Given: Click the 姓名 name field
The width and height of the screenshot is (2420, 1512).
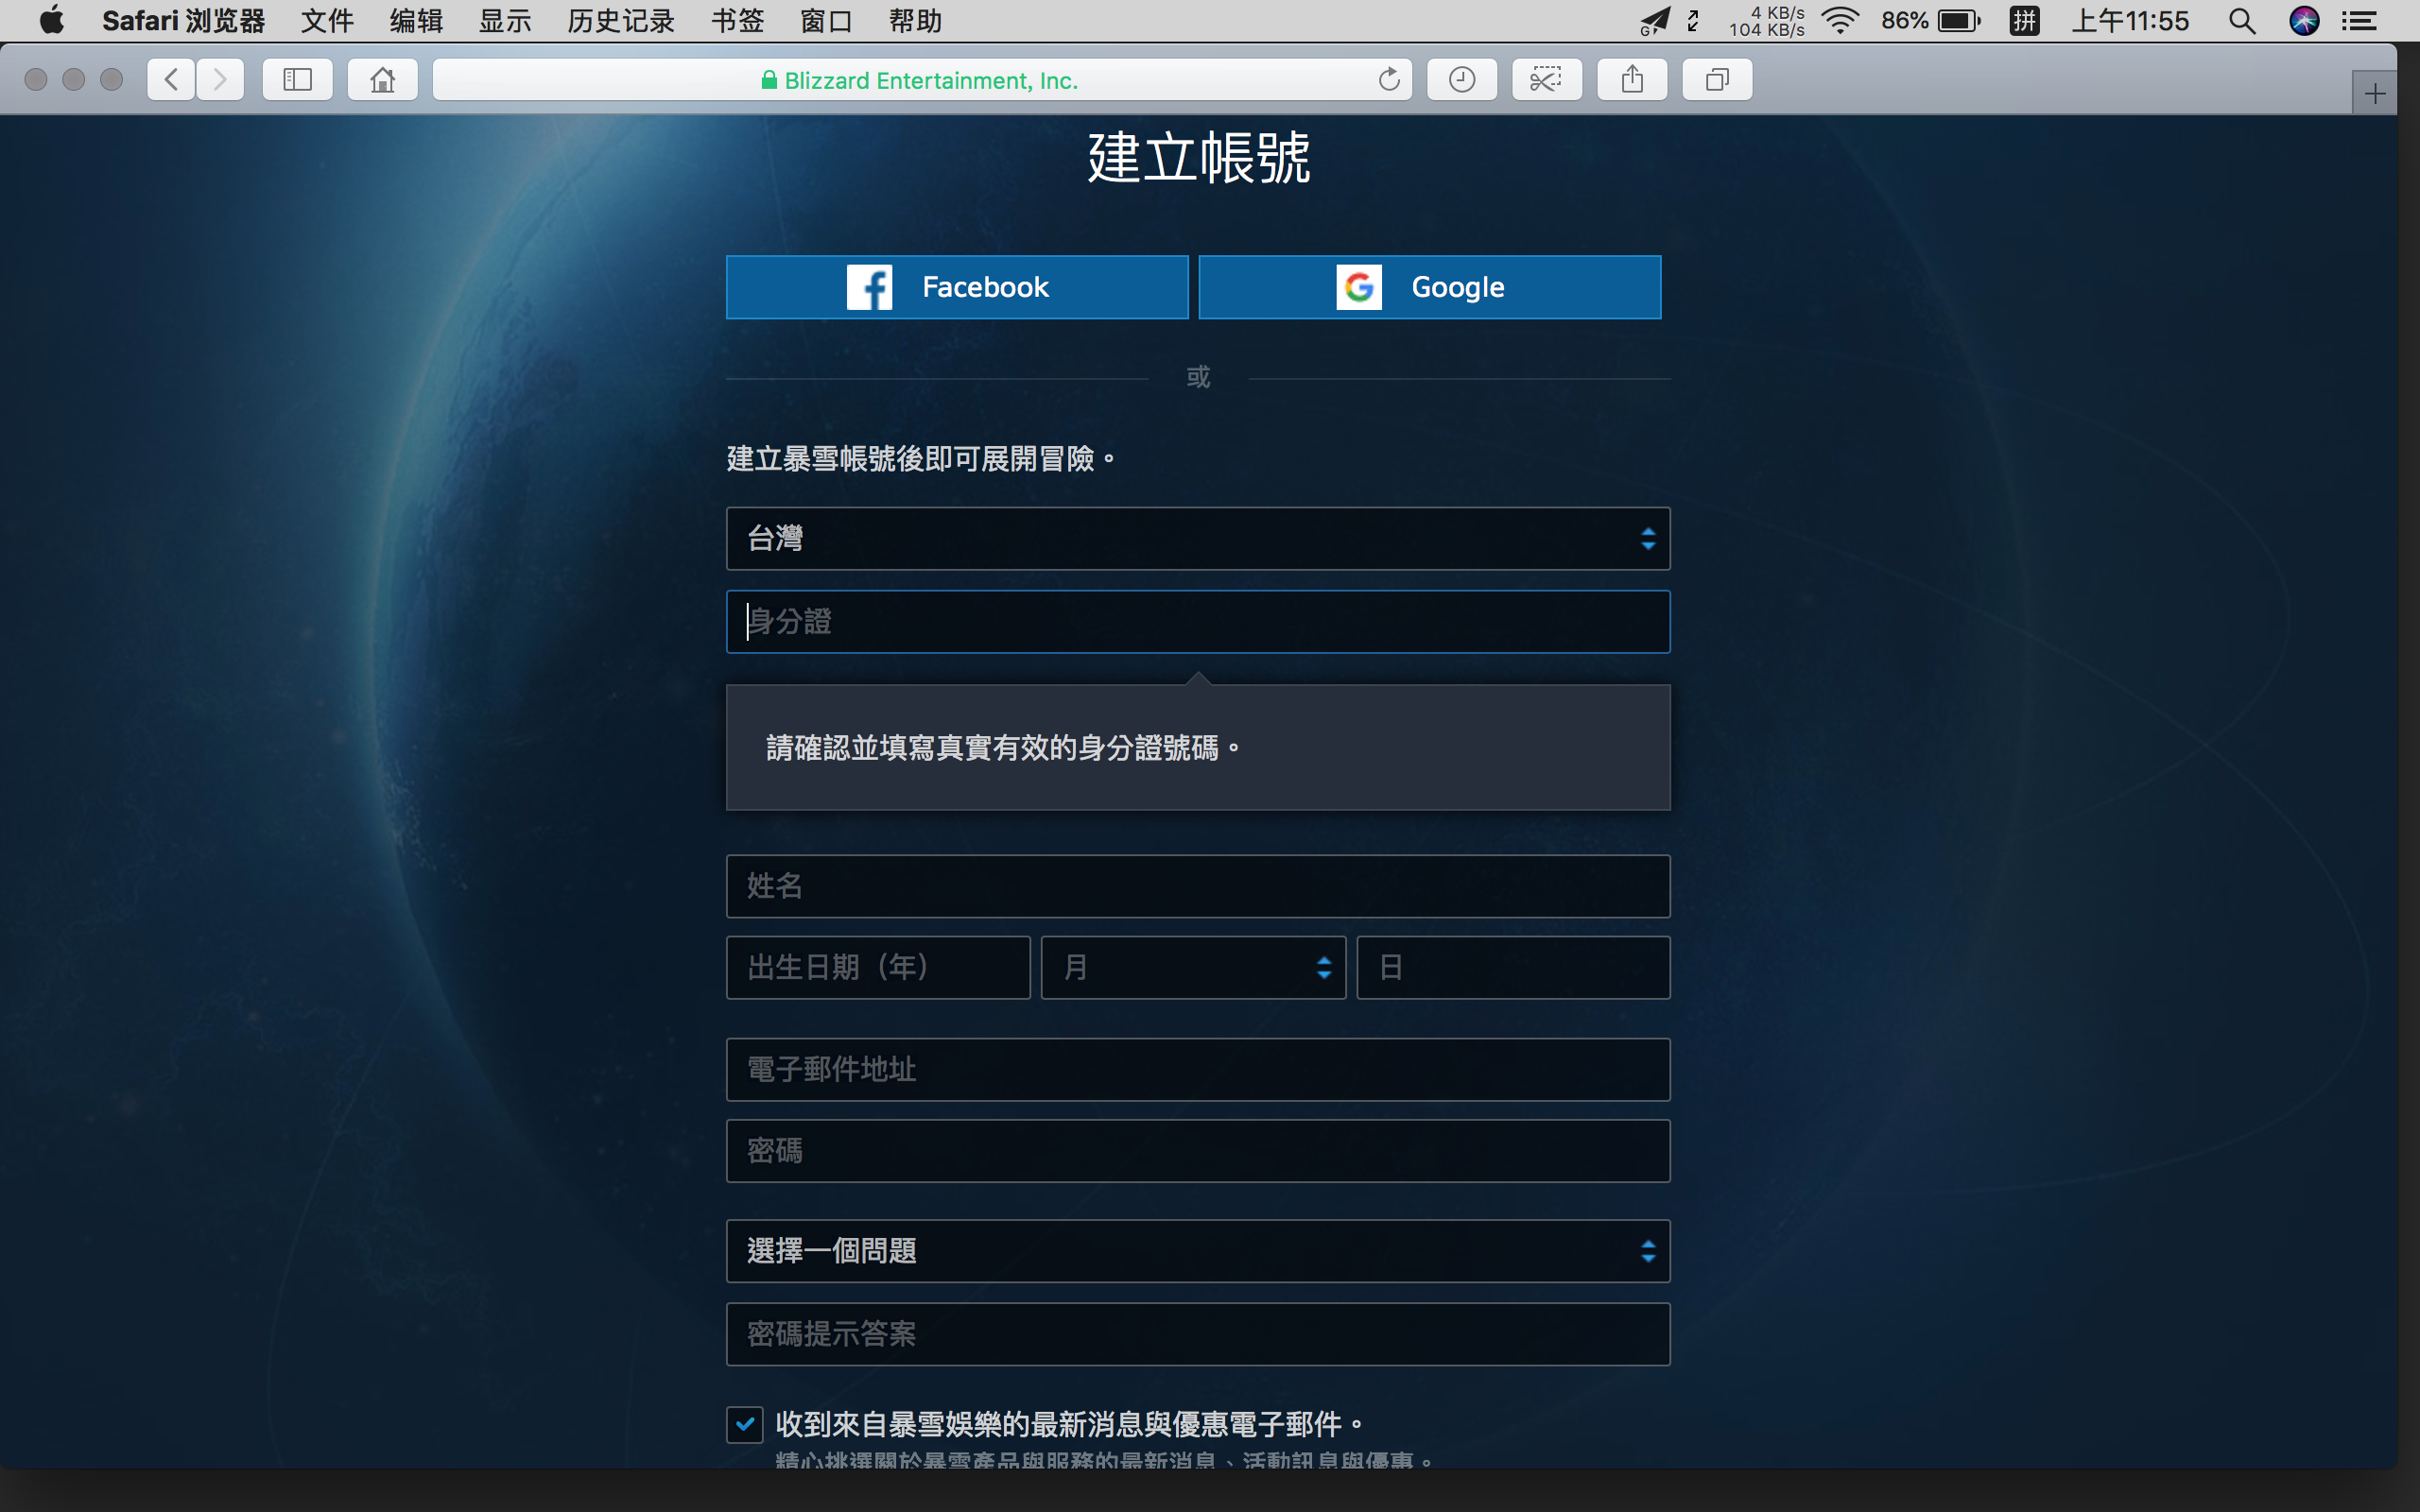Looking at the screenshot, I should (1198, 886).
